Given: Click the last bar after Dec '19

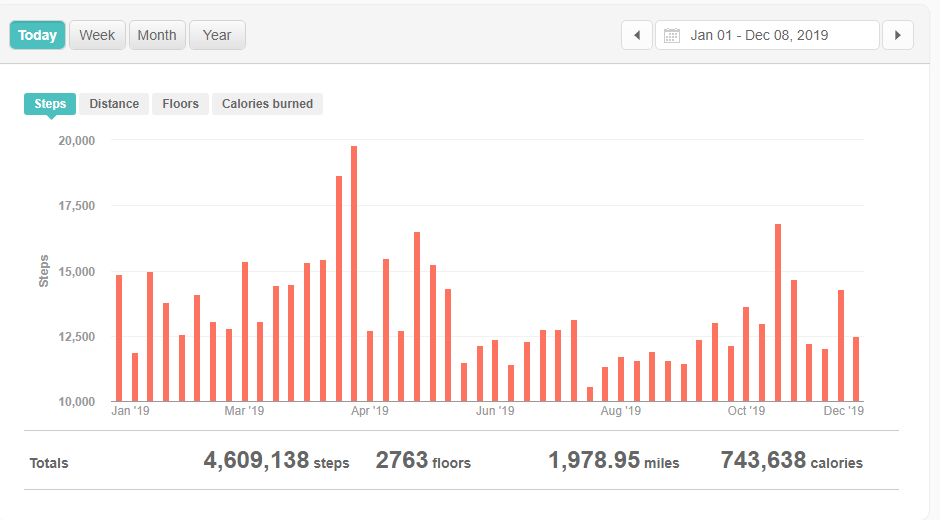Looking at the screenshot, I should point(856,369).
